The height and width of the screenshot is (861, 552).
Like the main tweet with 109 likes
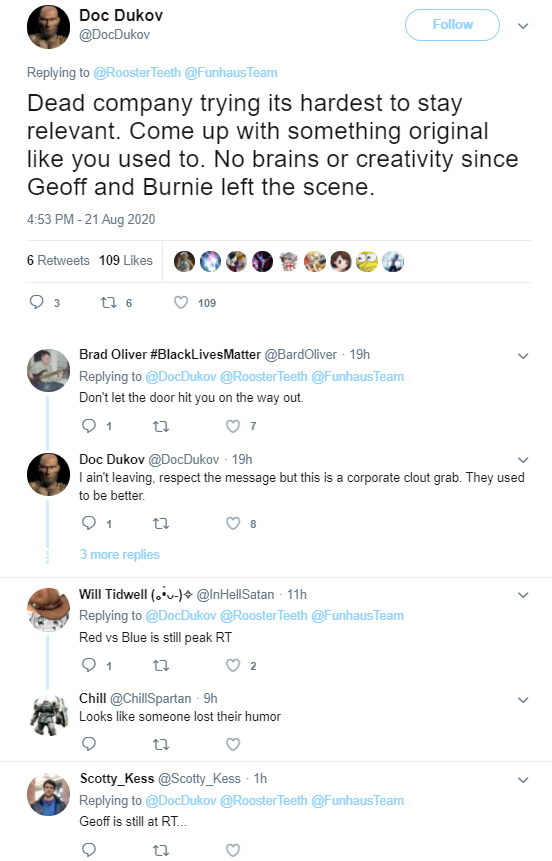click(181, 303)
